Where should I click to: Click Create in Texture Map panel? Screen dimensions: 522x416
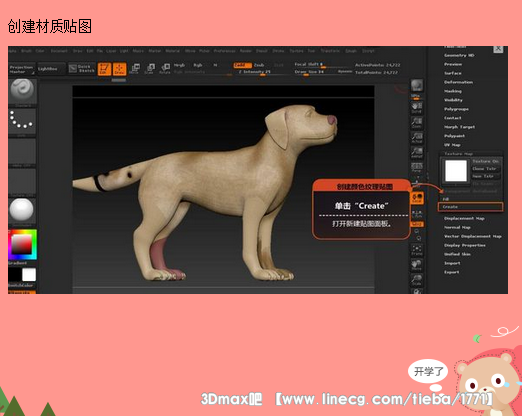pyautogui.click(x=470, y=207)
